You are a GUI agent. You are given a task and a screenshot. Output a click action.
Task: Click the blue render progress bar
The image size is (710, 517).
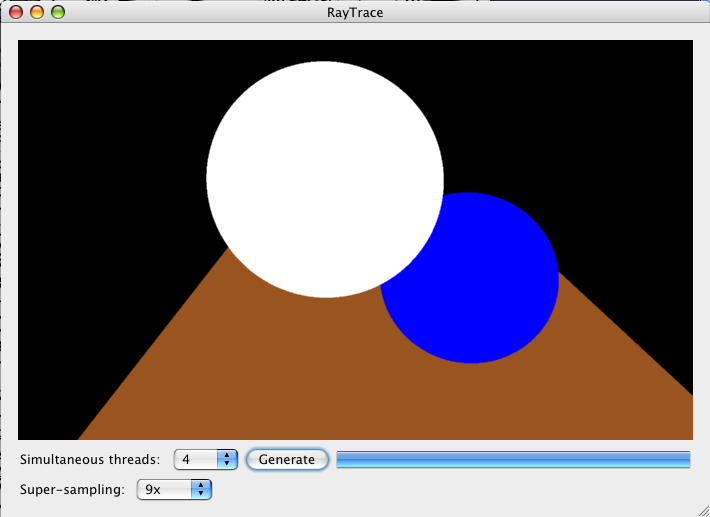coord(513,459)
